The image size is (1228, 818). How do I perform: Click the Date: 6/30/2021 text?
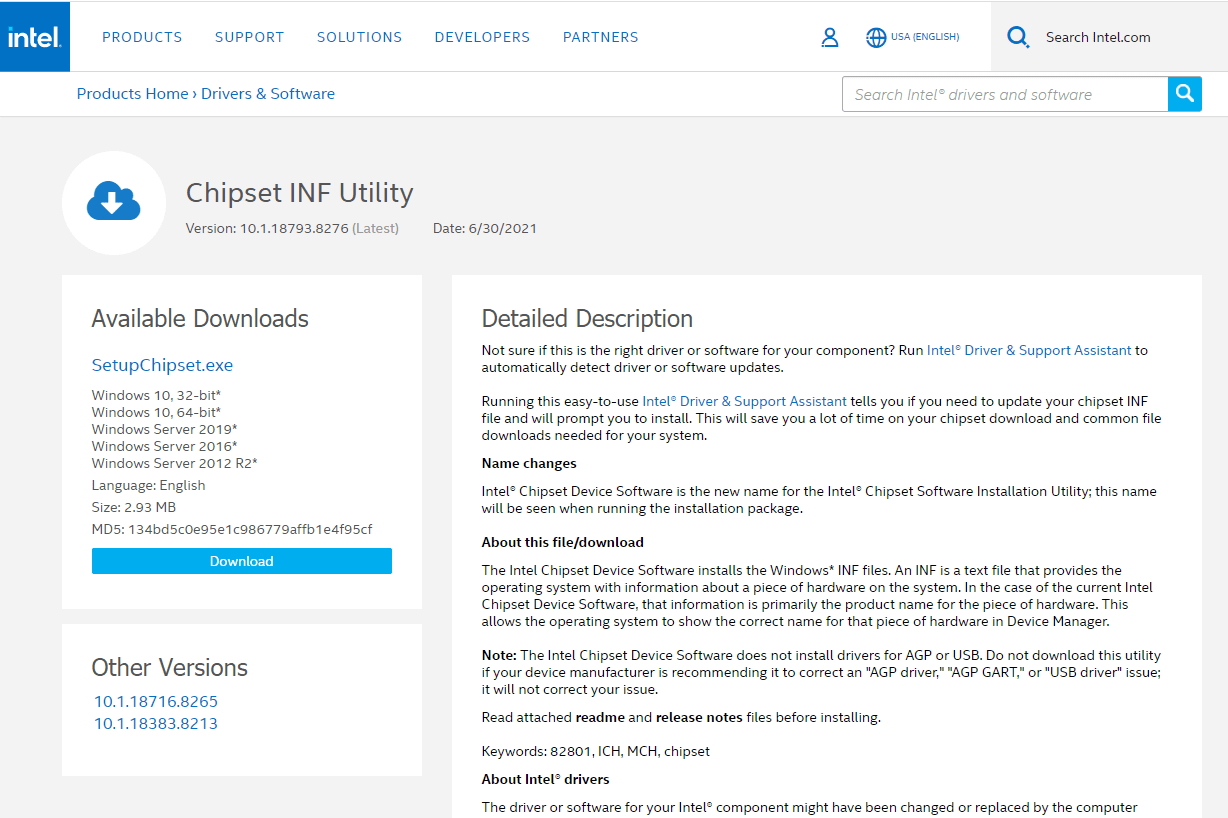coord(485,228)
